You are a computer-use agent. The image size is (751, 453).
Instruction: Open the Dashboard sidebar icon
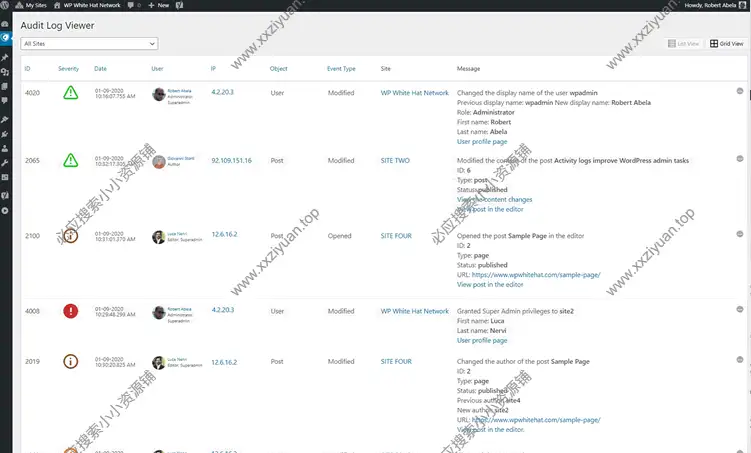pyautogui.click(x=5, y=23)
